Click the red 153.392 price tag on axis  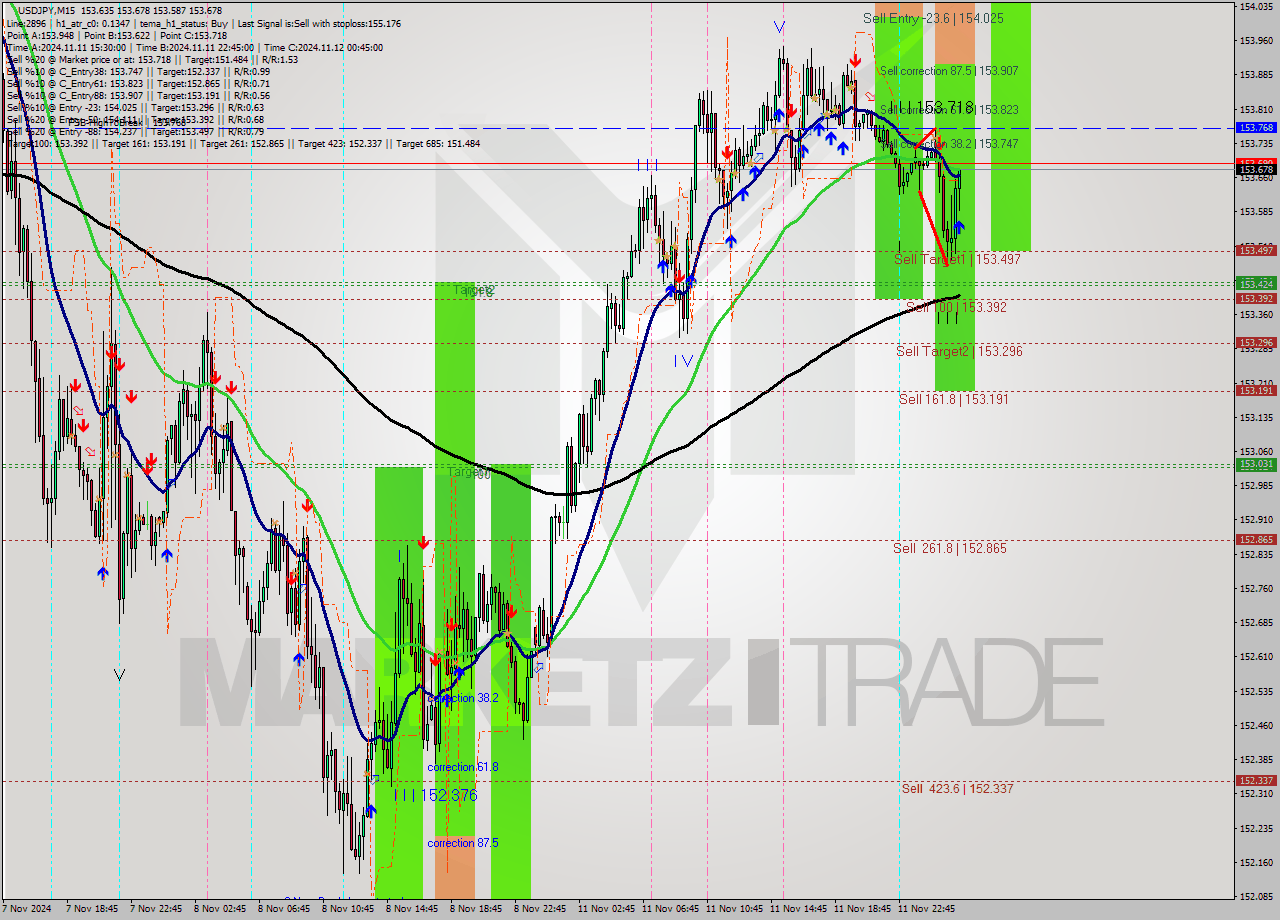(1256, 298)
